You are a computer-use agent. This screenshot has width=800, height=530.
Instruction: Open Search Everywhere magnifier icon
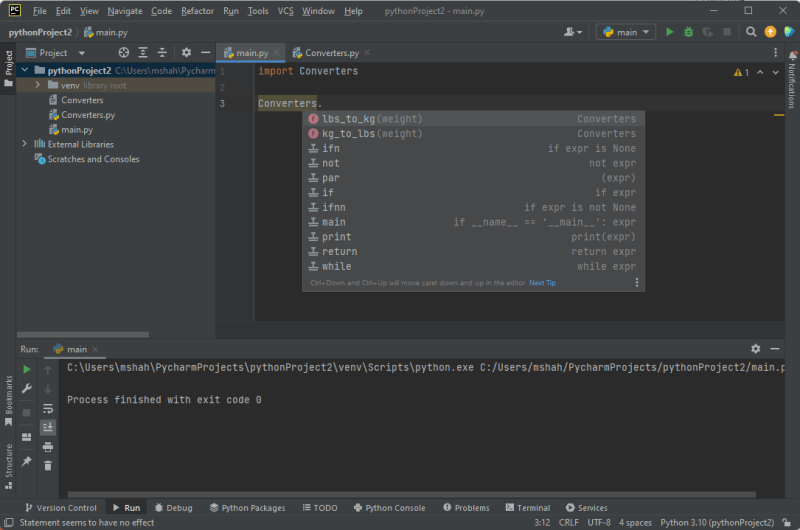pos(751,32)
